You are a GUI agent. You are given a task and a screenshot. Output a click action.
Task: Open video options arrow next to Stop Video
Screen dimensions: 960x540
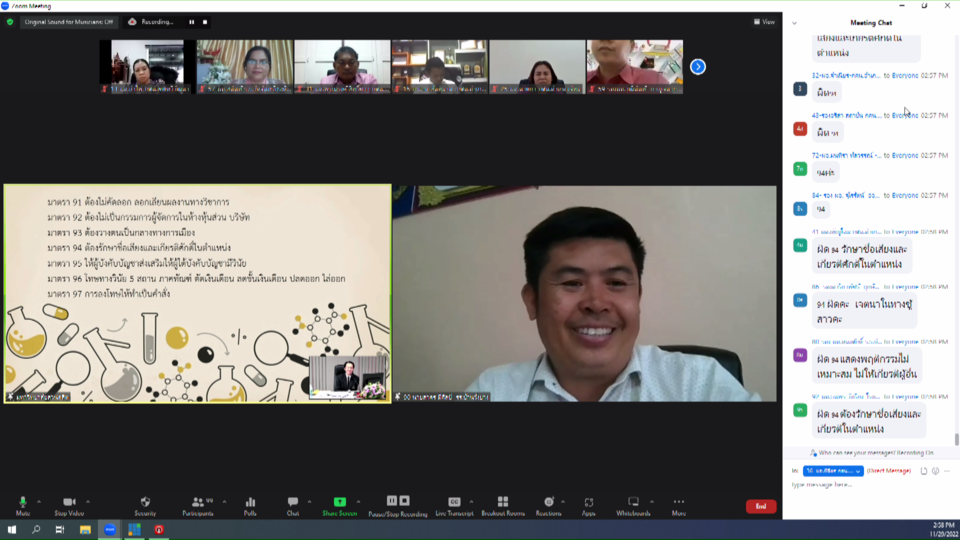(x=88, y=502)
